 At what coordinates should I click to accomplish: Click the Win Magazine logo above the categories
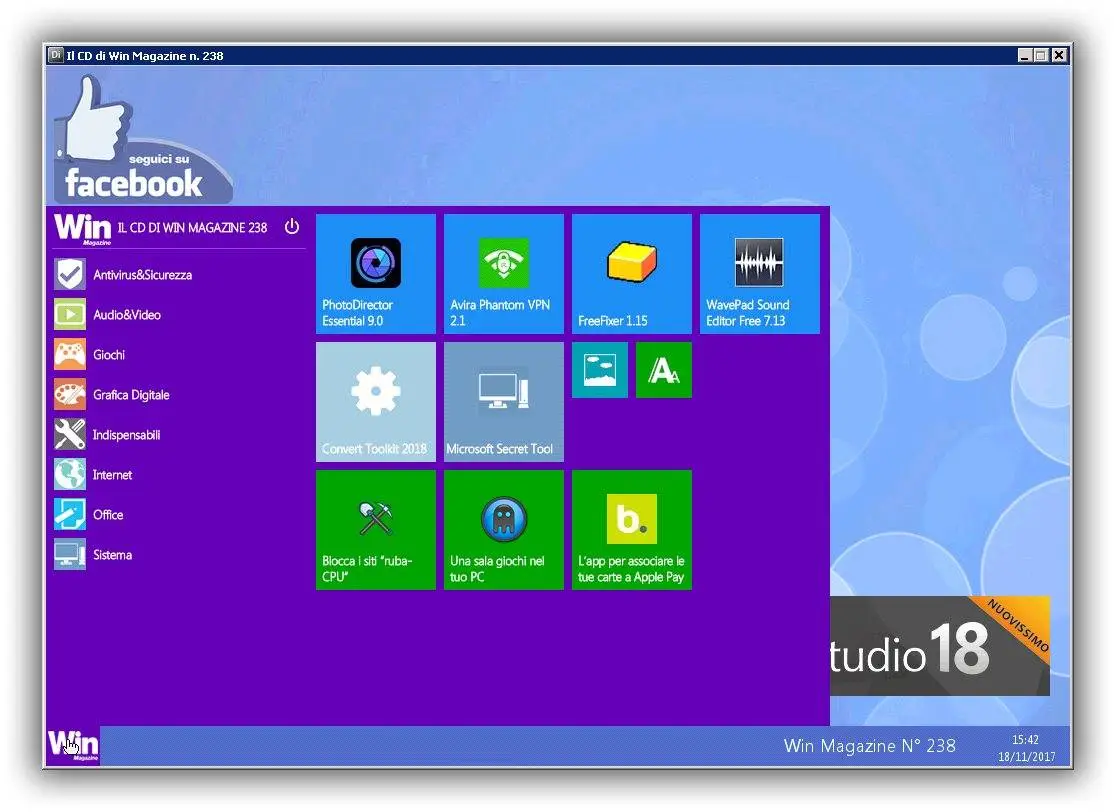(x=83, y=228)
